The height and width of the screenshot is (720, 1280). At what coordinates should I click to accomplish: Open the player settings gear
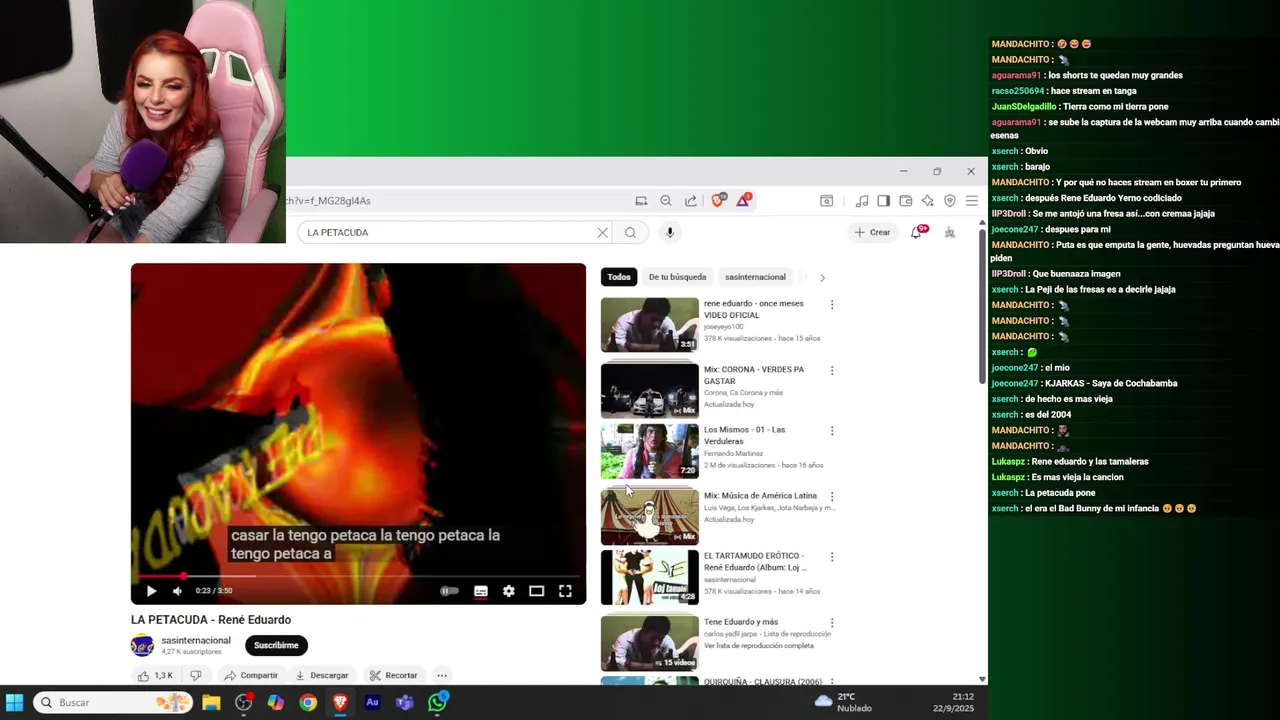tap(509, 591)
